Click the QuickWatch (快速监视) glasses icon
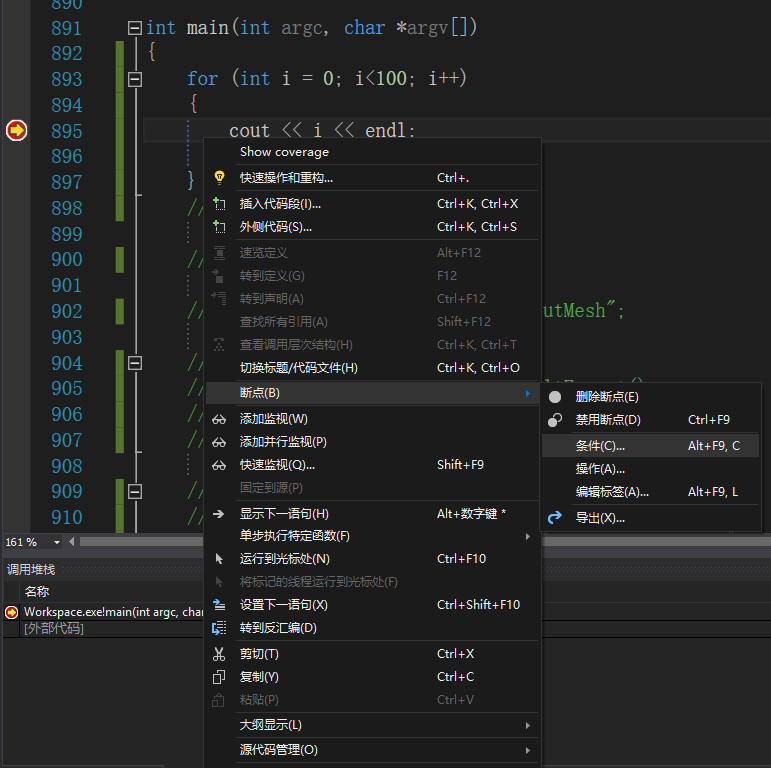The height and width of the screenshot is (768, 771). point(219,465)
